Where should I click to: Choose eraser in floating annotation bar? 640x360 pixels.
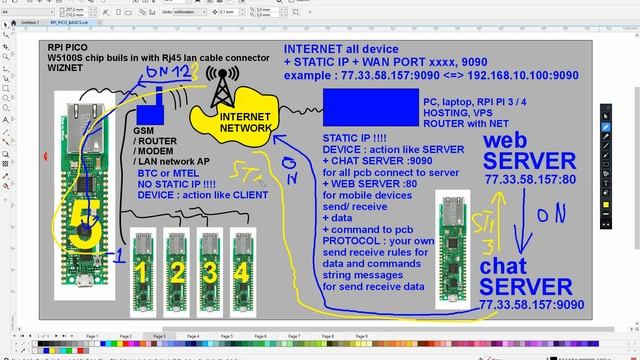pos(606,193)
